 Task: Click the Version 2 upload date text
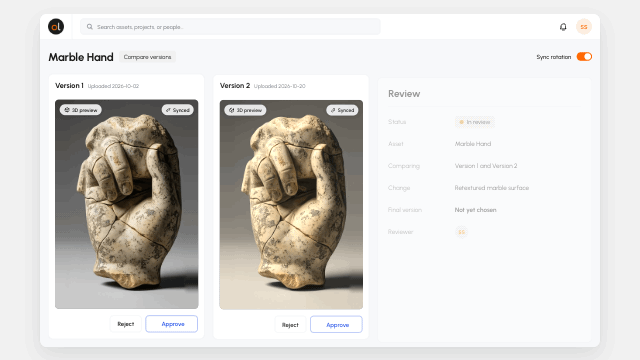tap(280, 86)
